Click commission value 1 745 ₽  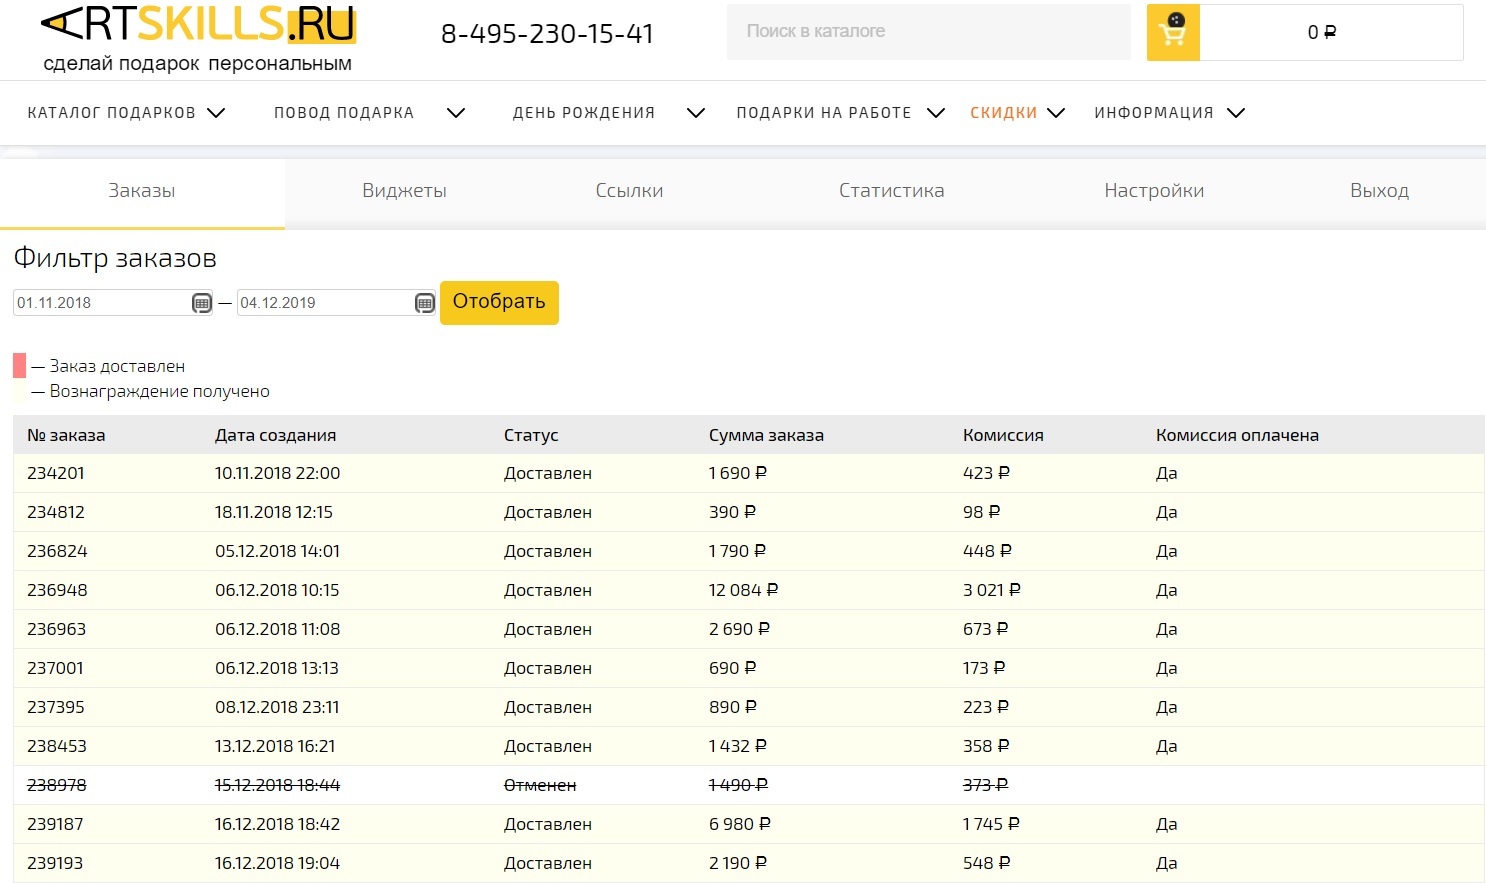[x=991, y=824]
